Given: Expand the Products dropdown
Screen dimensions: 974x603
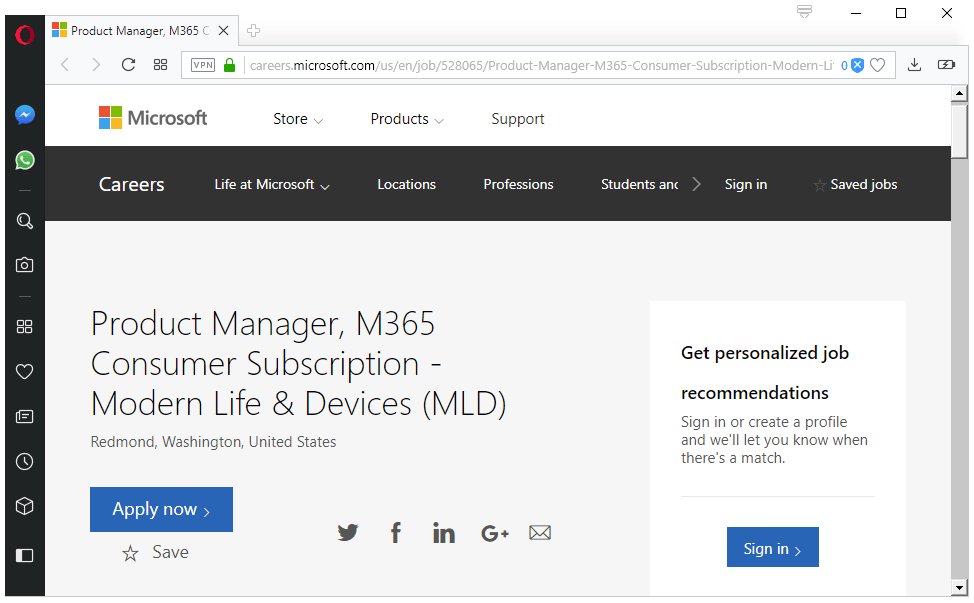Looking at the screenshot, I should [x=407, y=119].
